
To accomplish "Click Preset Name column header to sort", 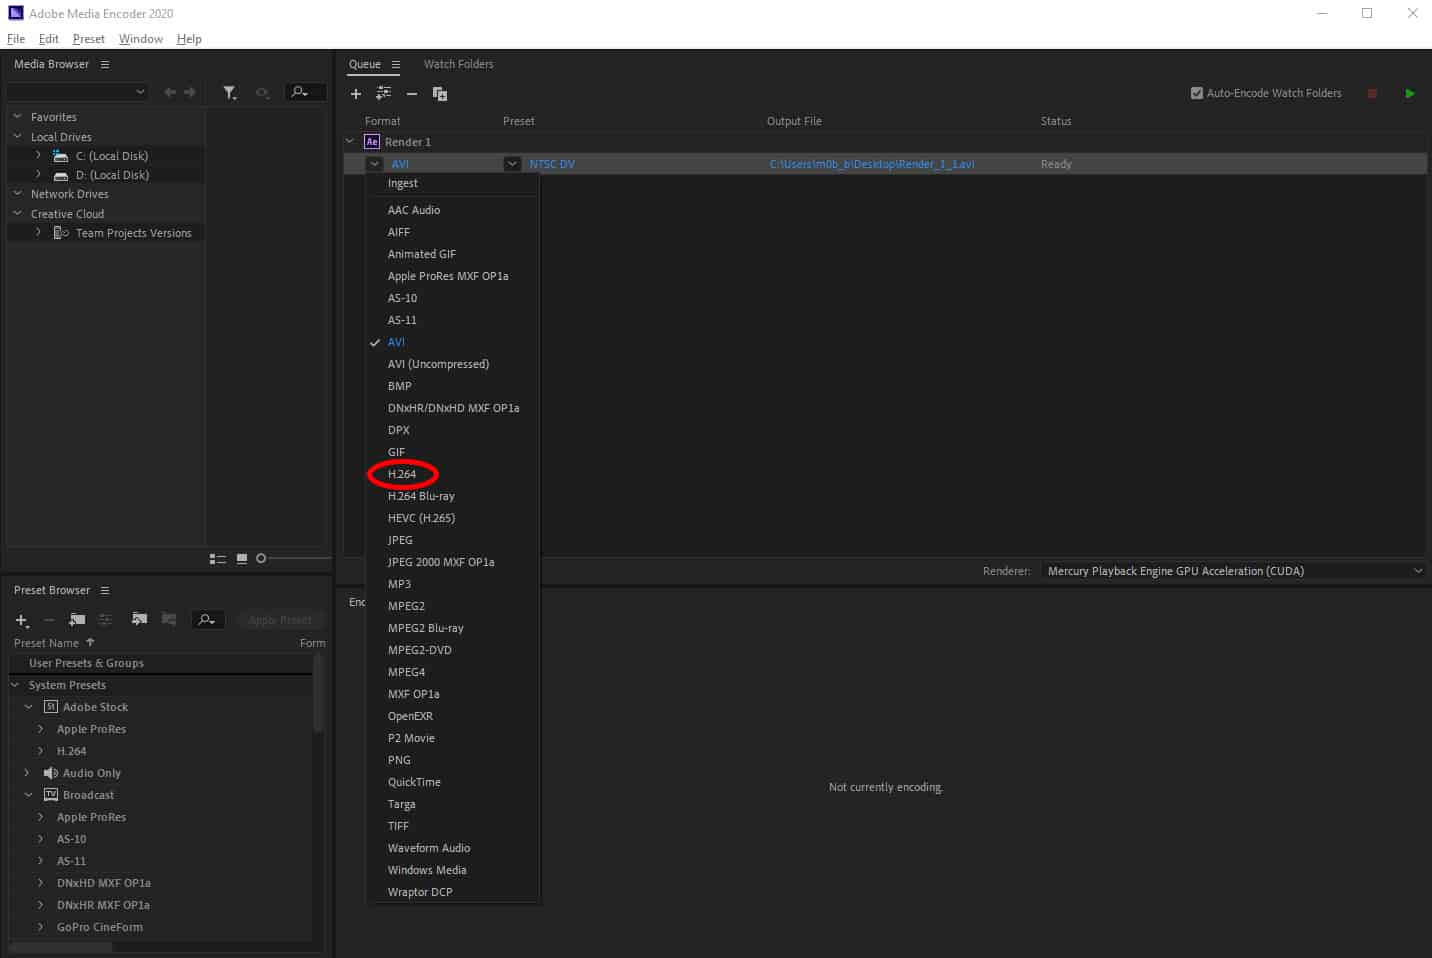I will point(46,643).
